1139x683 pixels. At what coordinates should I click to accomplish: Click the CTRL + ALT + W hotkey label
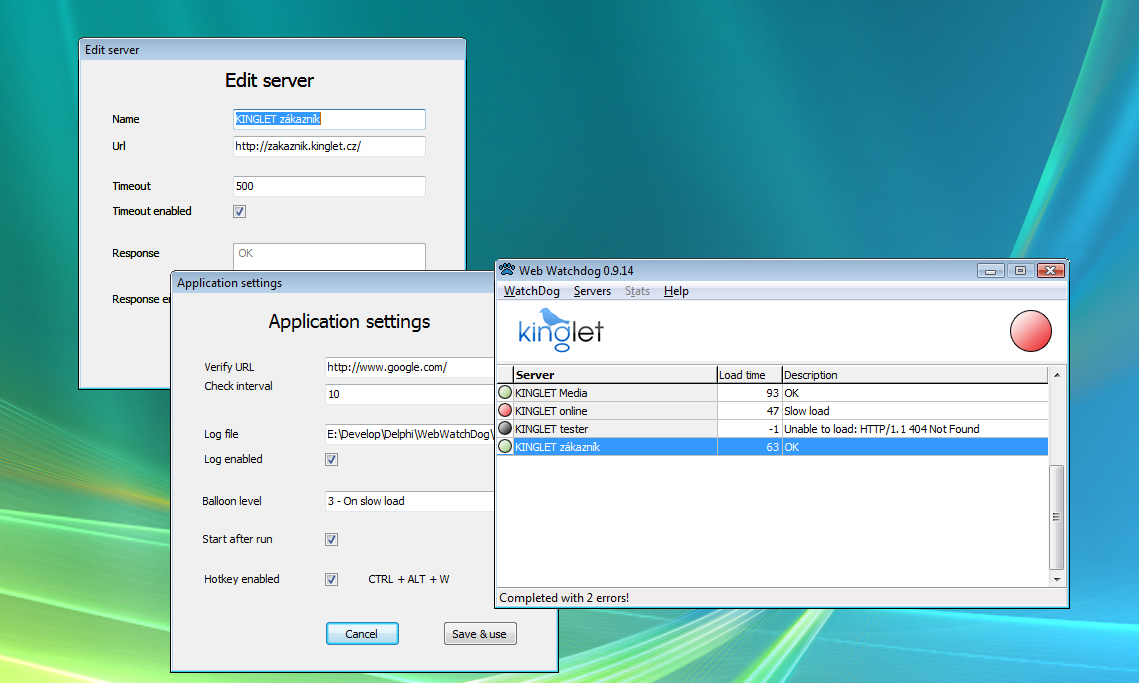coord(408,579)
